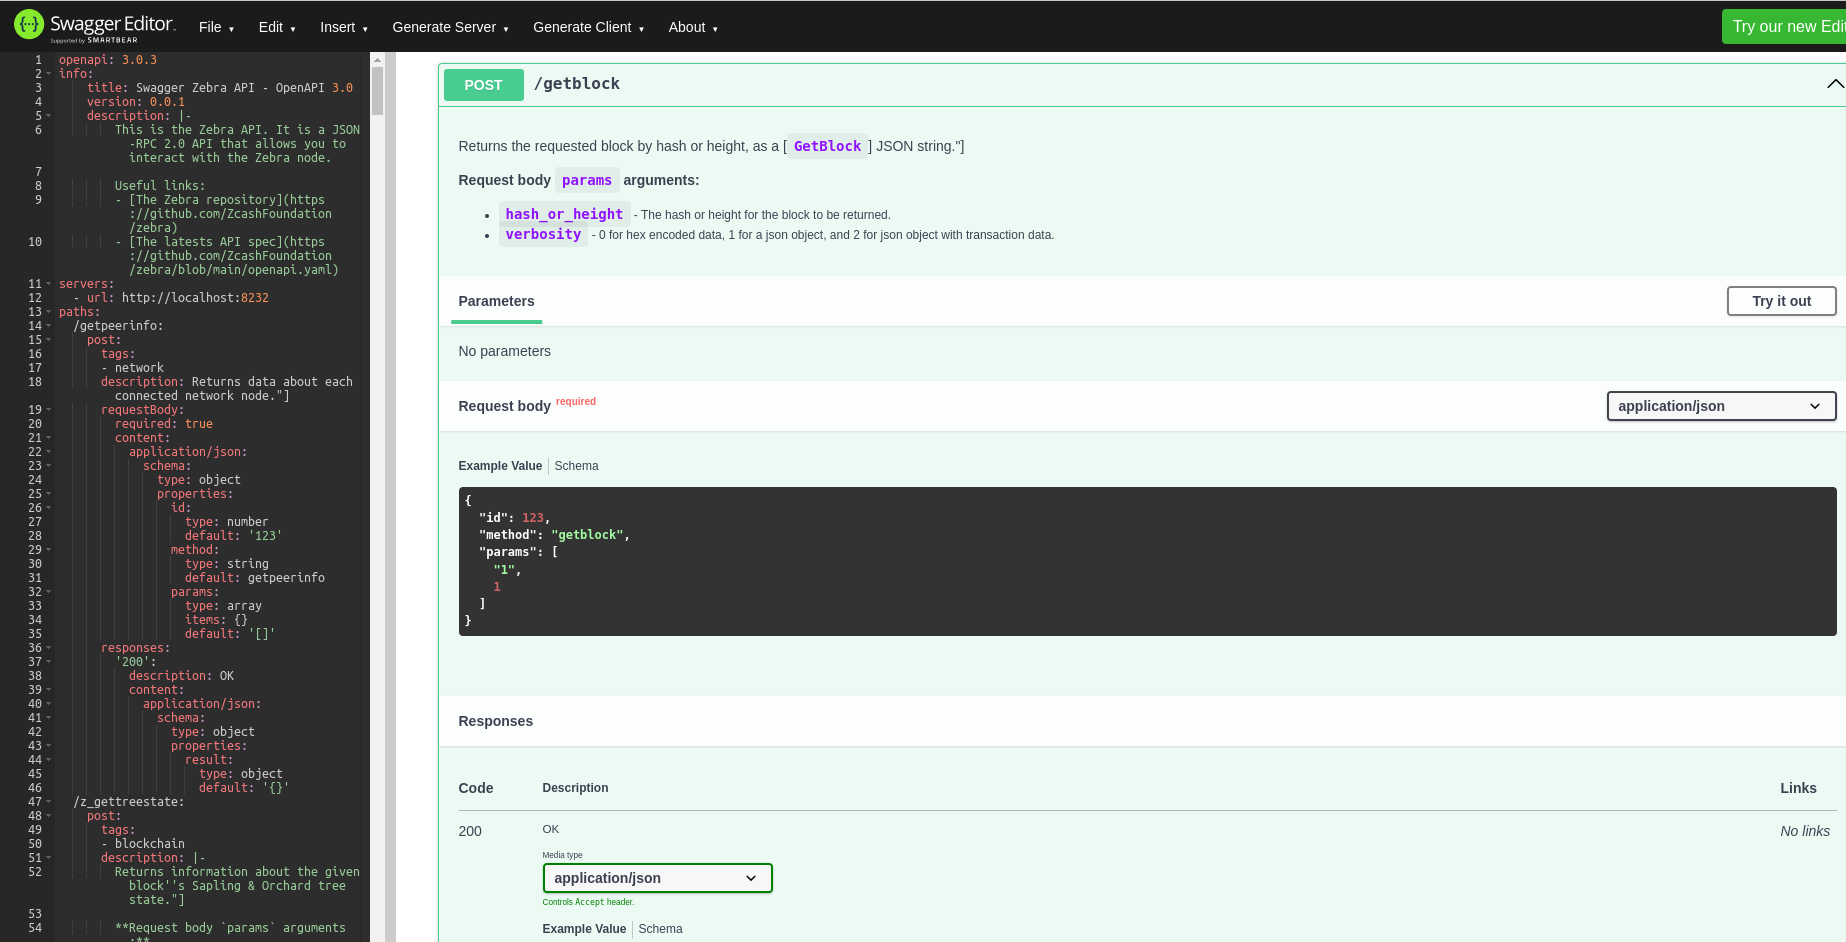
Task: Open the Edit menu
Action: 276,27
